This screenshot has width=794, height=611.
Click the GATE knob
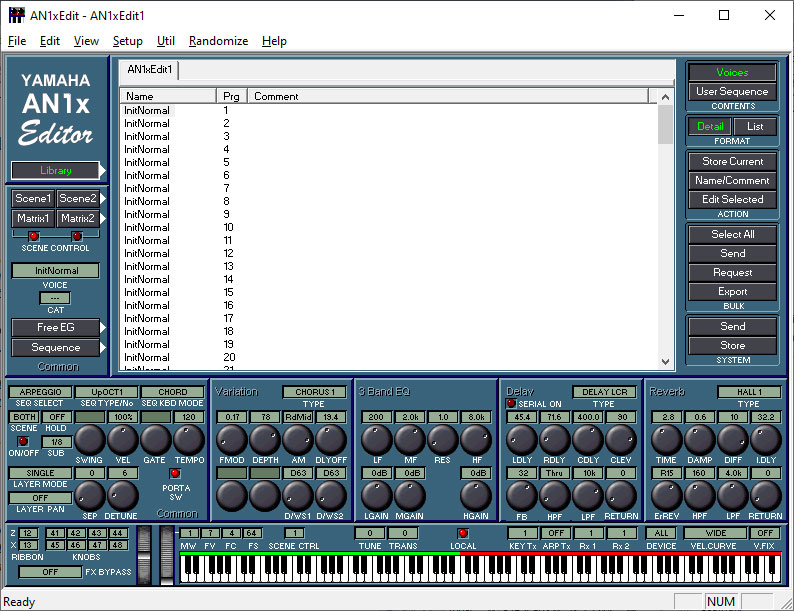[x=155, y=439]
